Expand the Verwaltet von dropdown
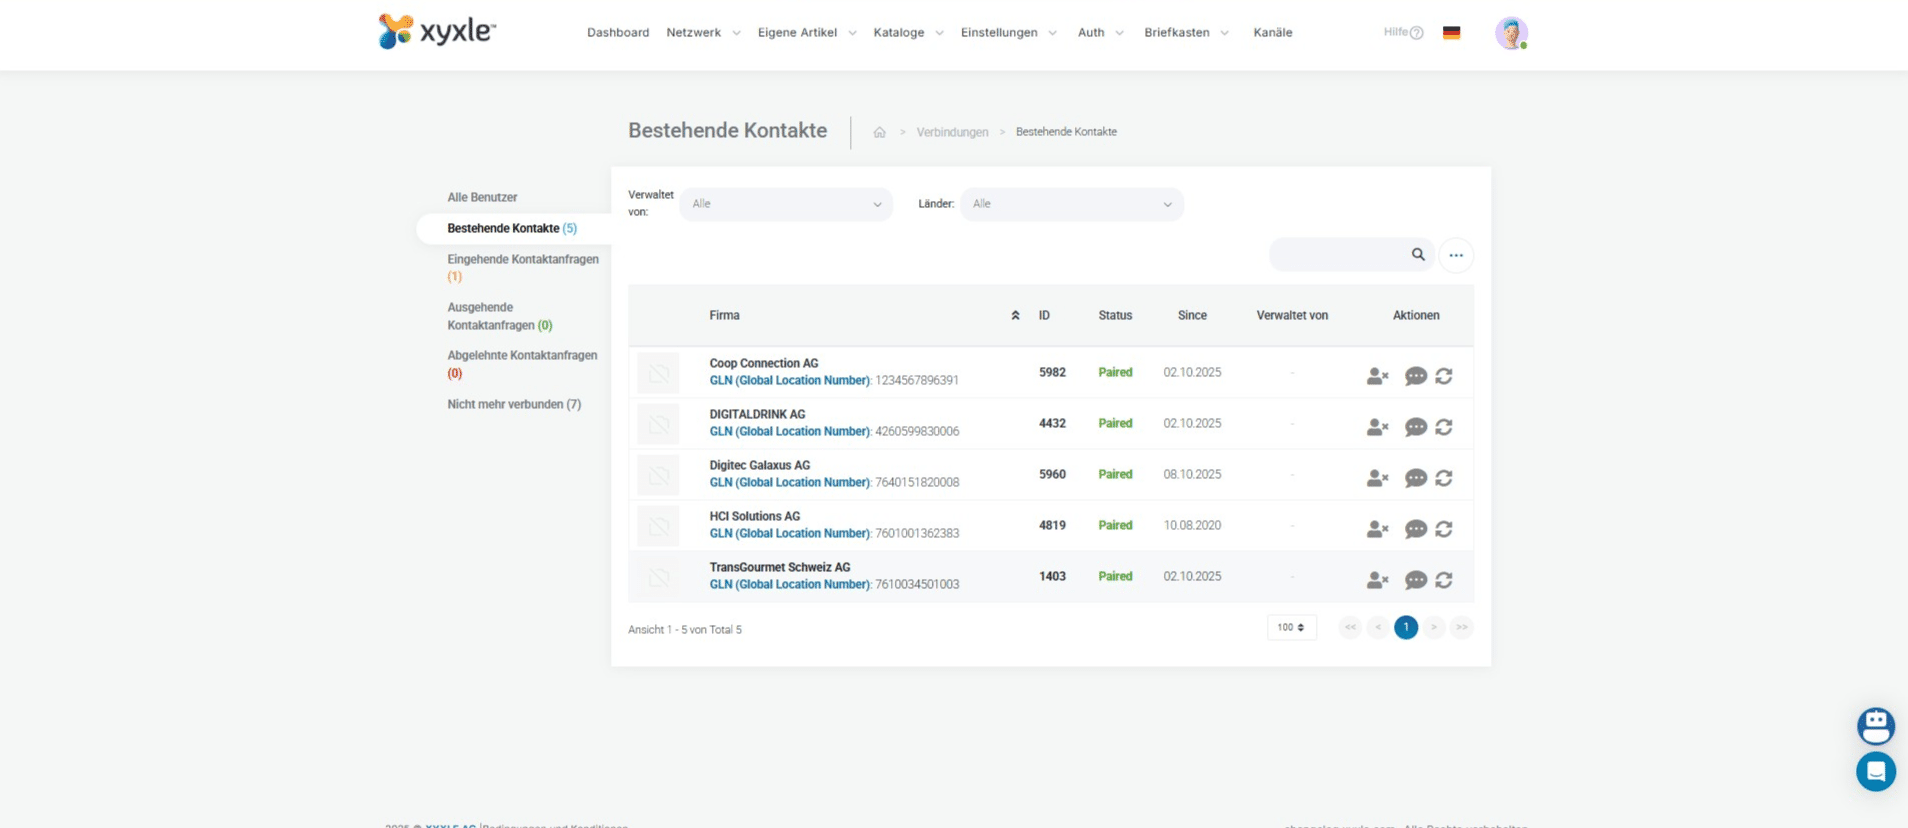The height and width of the screenshot is (828, 1908). (786, 204)
